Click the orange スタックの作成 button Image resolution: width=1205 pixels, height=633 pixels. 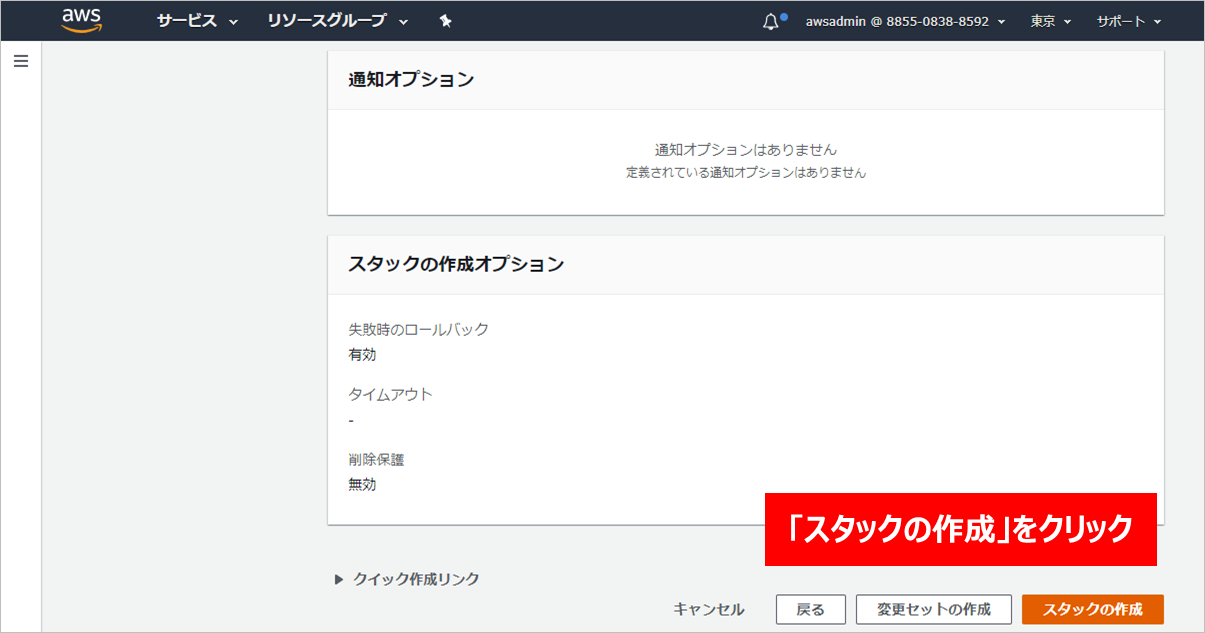[1092, 609]
